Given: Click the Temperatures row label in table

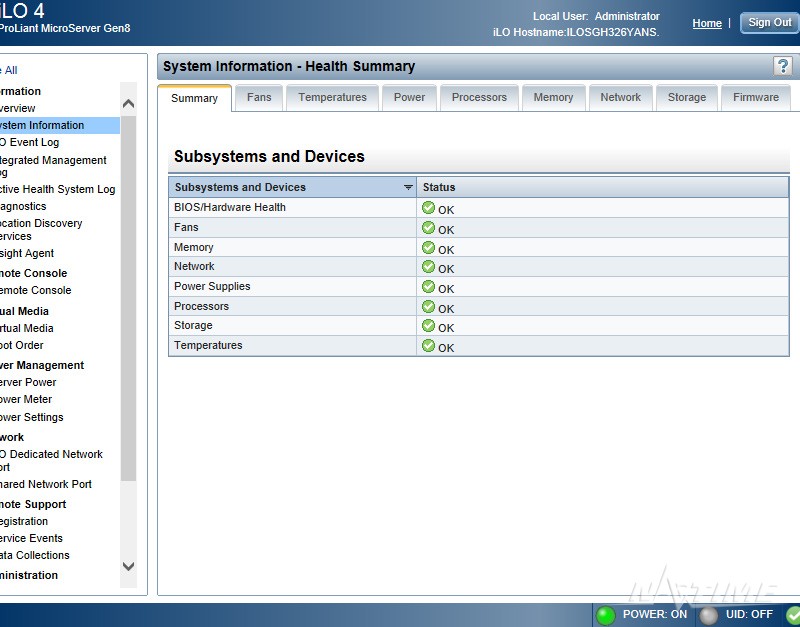Looking at the screenshot, I should pos(208,345).
